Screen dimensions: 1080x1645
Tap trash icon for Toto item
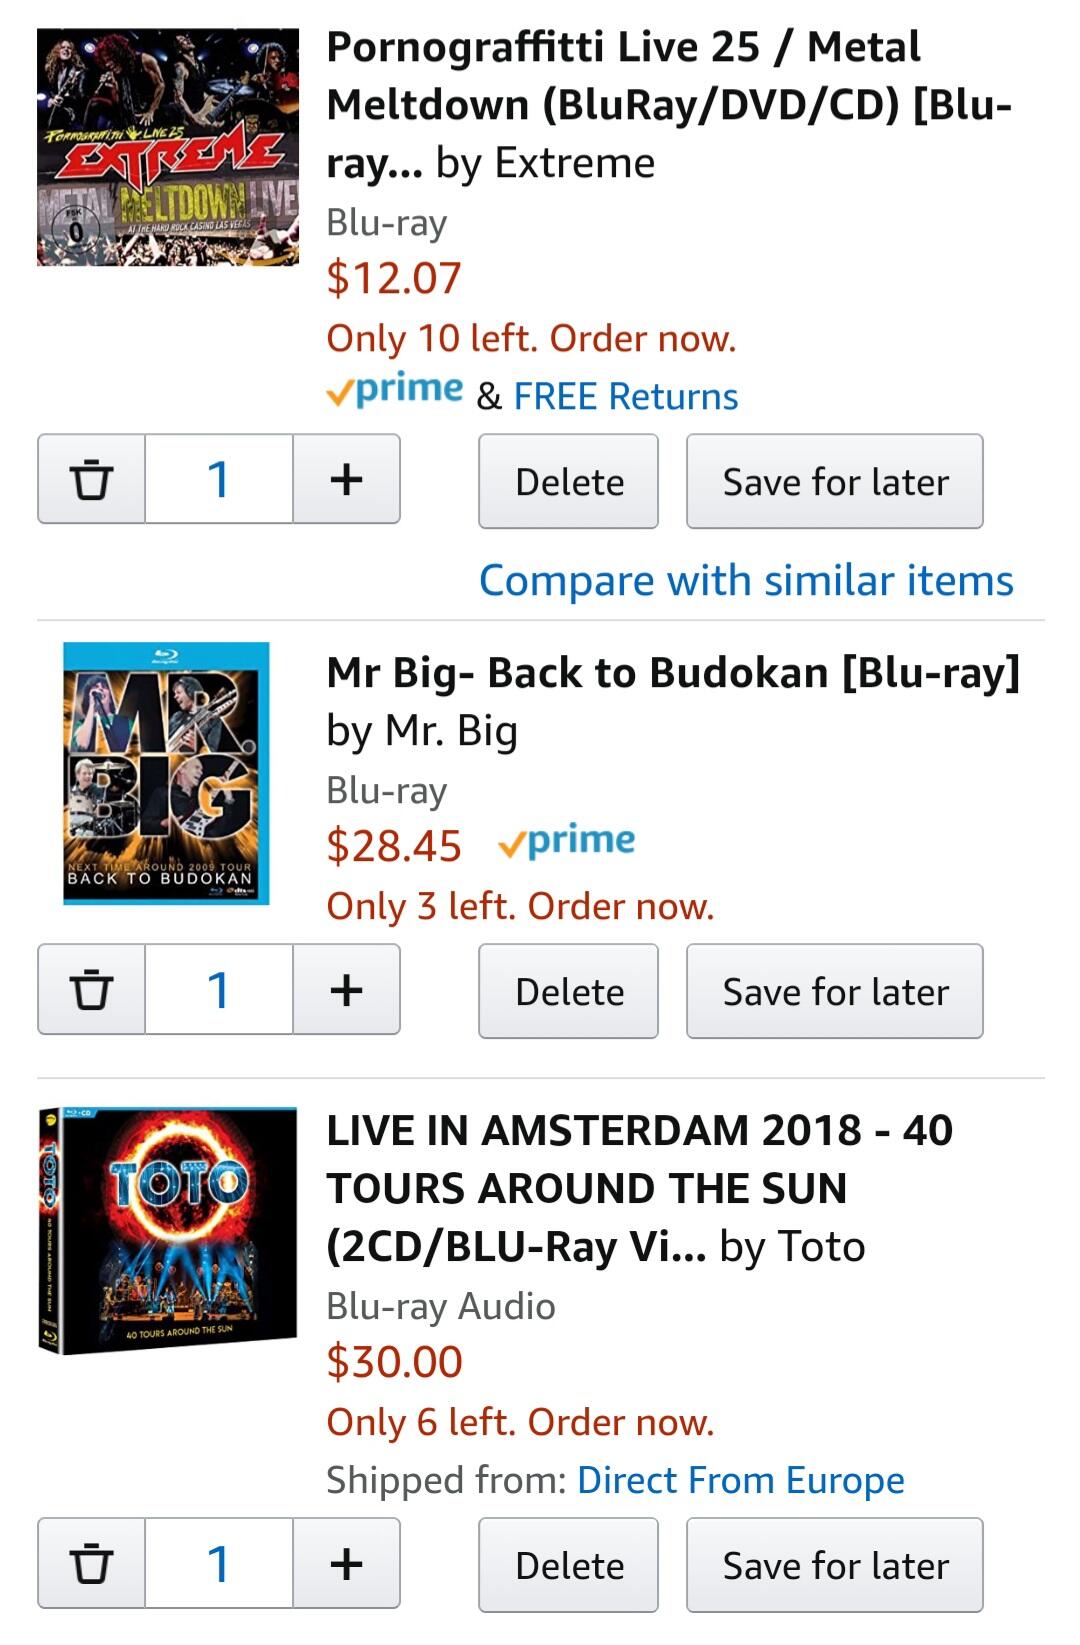(x=91, y=1563)
